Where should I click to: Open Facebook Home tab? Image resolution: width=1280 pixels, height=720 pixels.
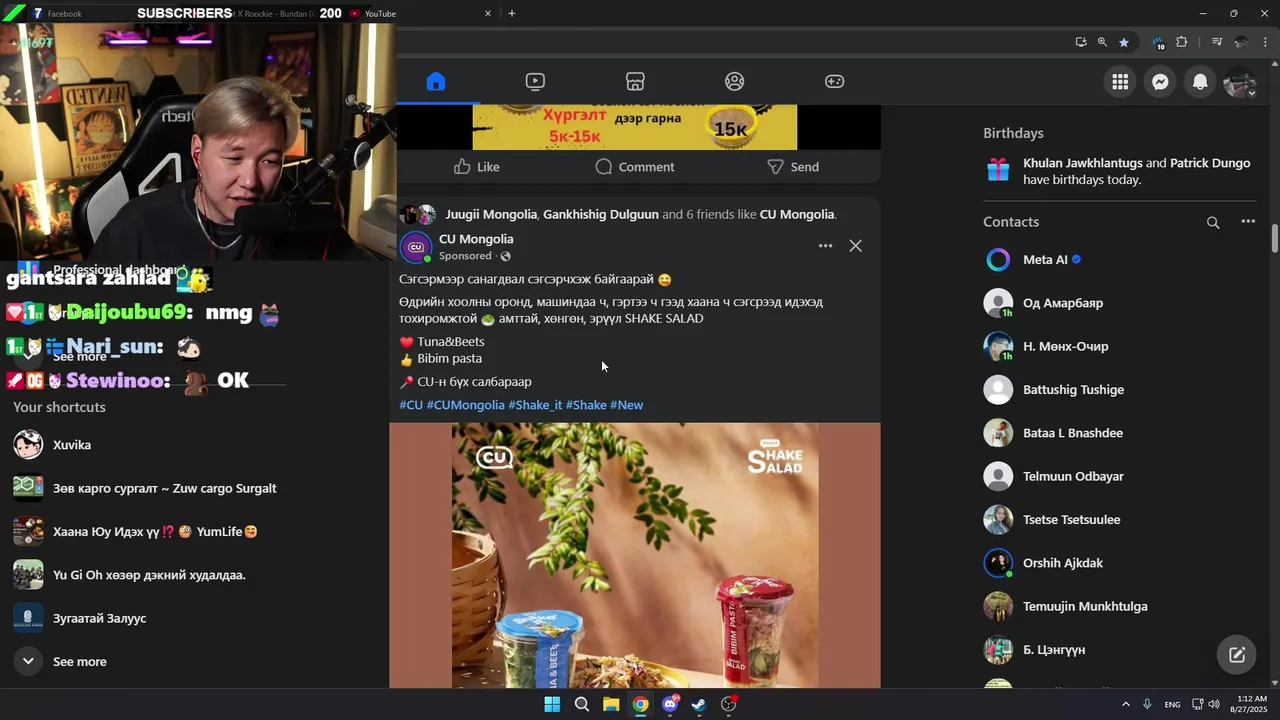(x=436, y=82)
